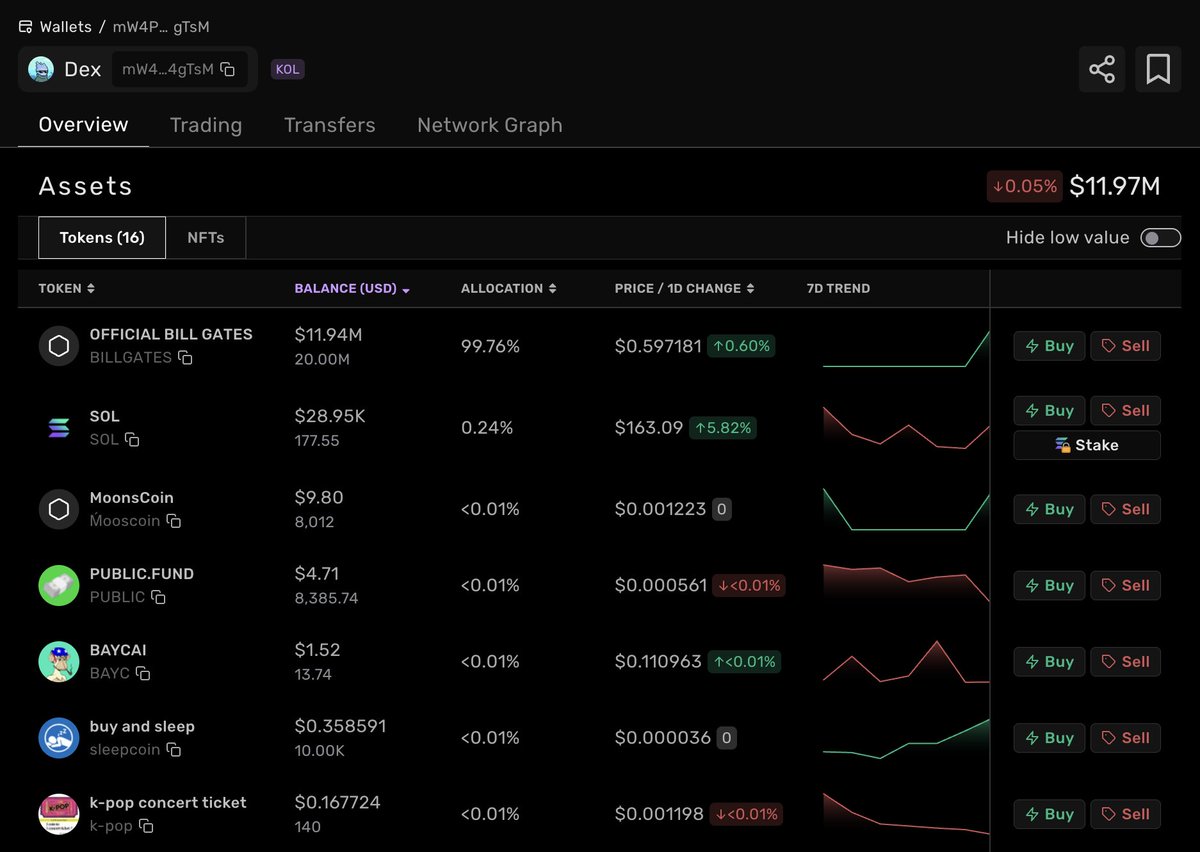
Task: Click Sell in the buy and sleep row
Action: [1125, 738]
